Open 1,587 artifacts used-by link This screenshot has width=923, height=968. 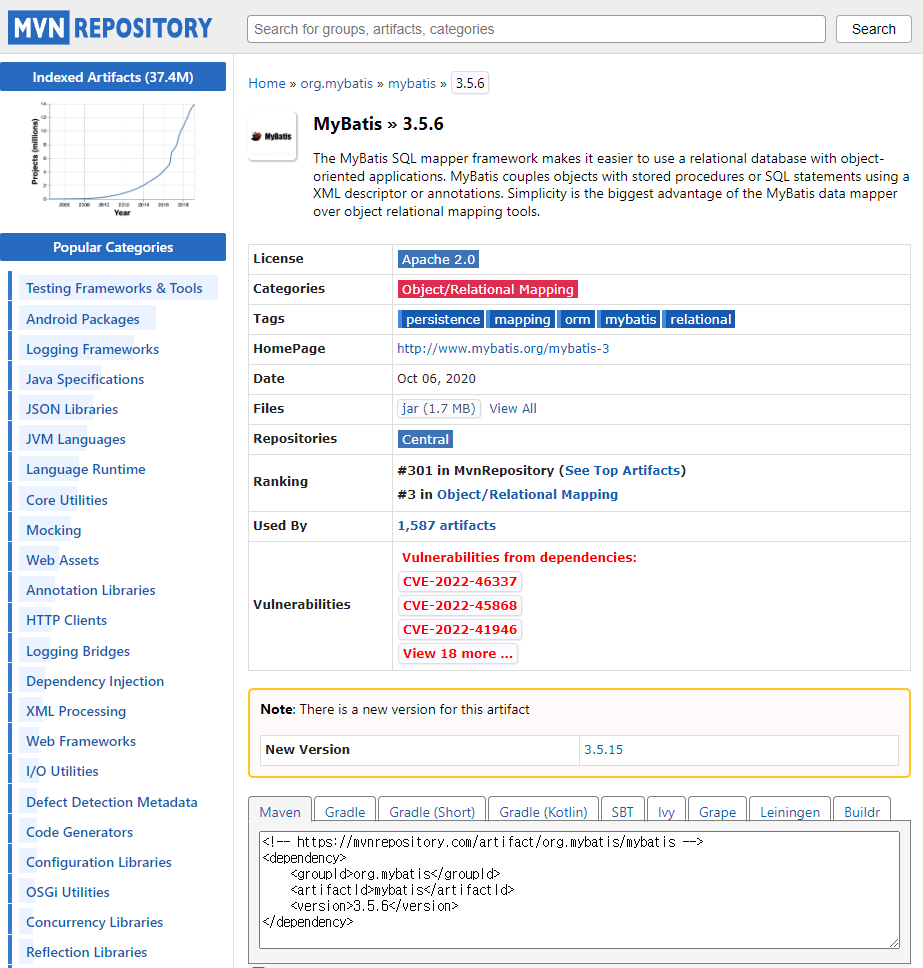point(446,525)
